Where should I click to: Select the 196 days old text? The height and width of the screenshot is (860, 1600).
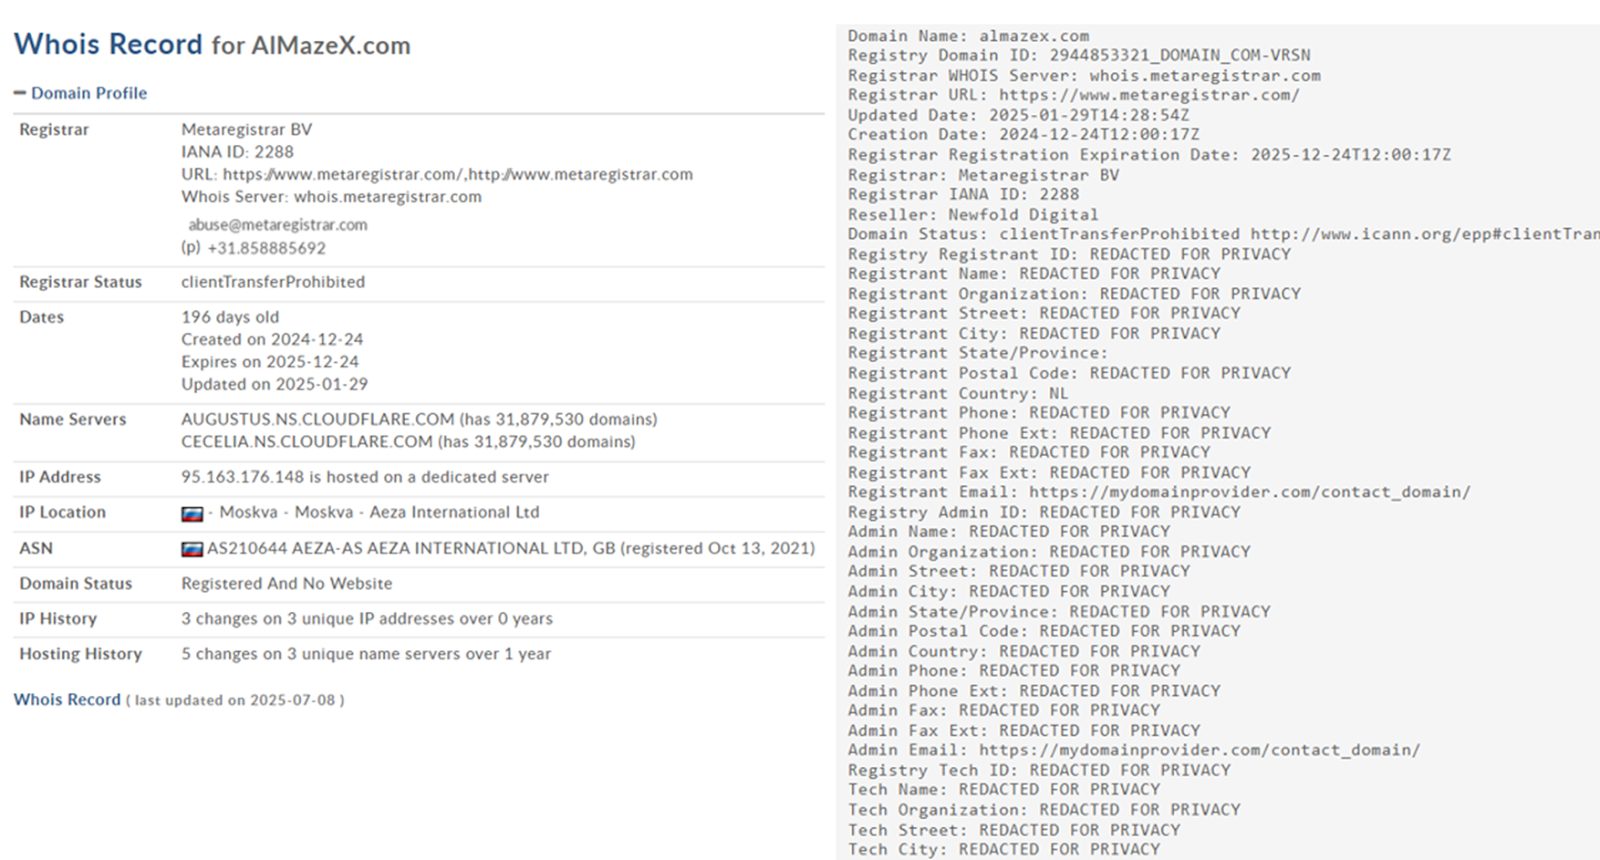pyautogui.click(x=230, y=317)
